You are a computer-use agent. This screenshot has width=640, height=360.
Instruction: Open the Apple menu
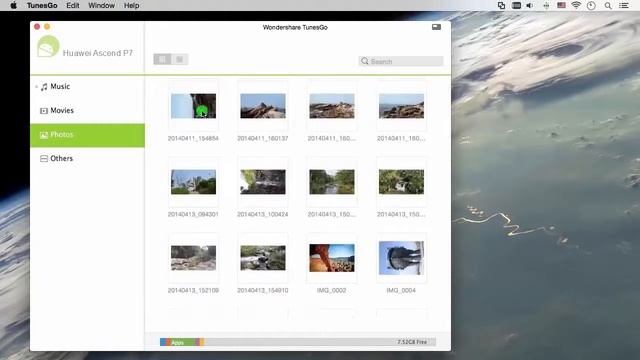(x=13, y=5)
